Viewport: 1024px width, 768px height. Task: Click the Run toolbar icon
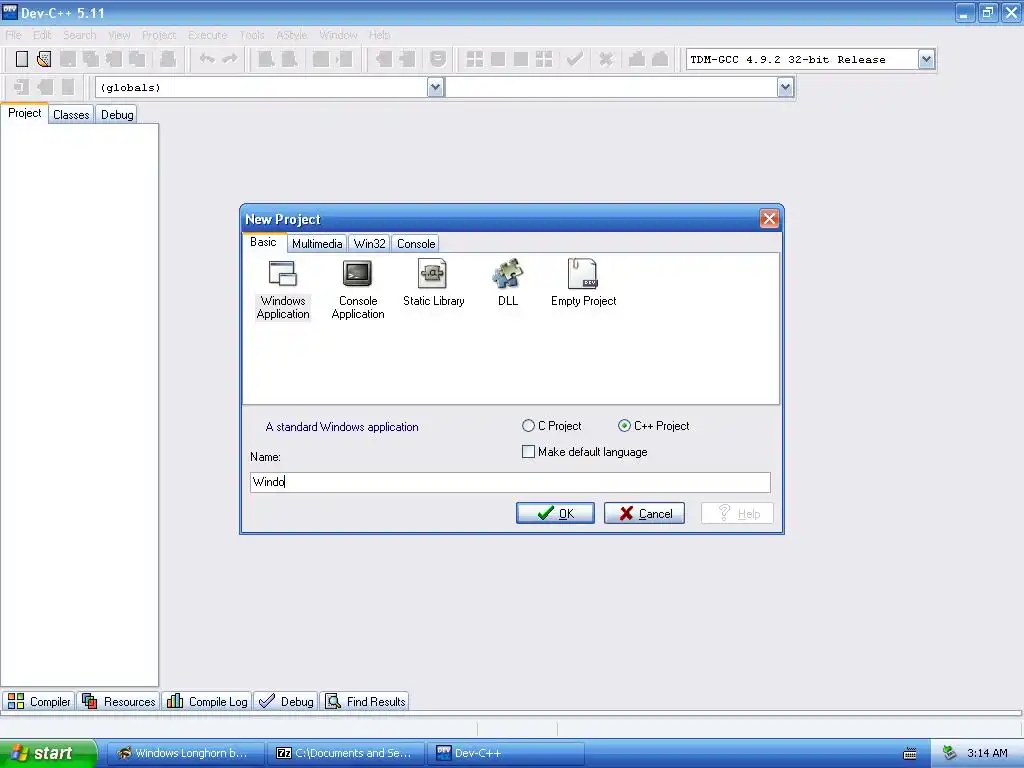pos(498,59)
